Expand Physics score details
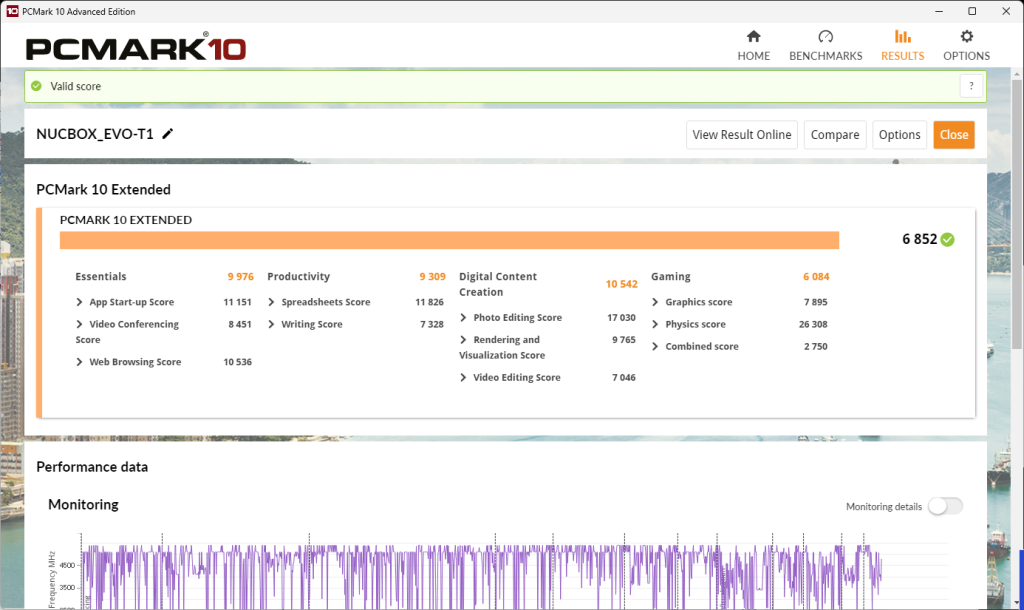This screenshot has height=610, width=1024. click(655, 324)
